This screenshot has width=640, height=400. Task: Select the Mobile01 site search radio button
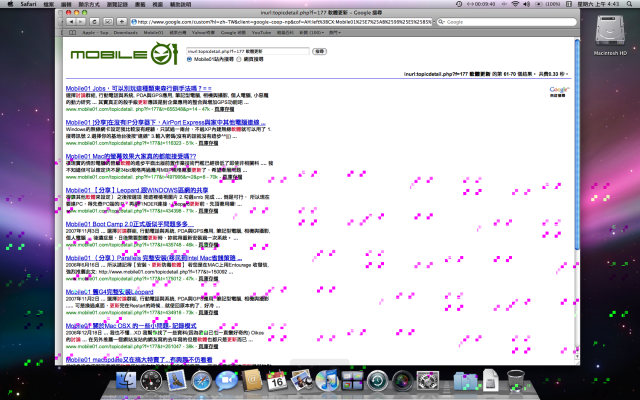point(189,60)
